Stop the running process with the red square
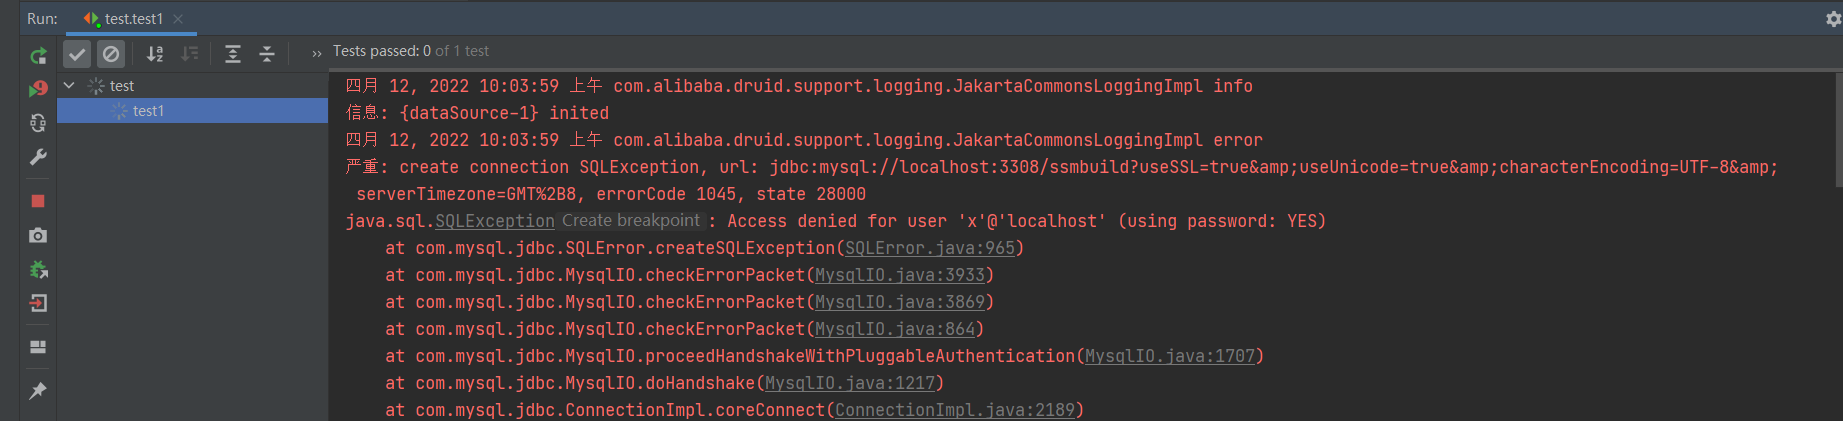The width and height of the screenshot is (1843, 421). tap(38, 201)
